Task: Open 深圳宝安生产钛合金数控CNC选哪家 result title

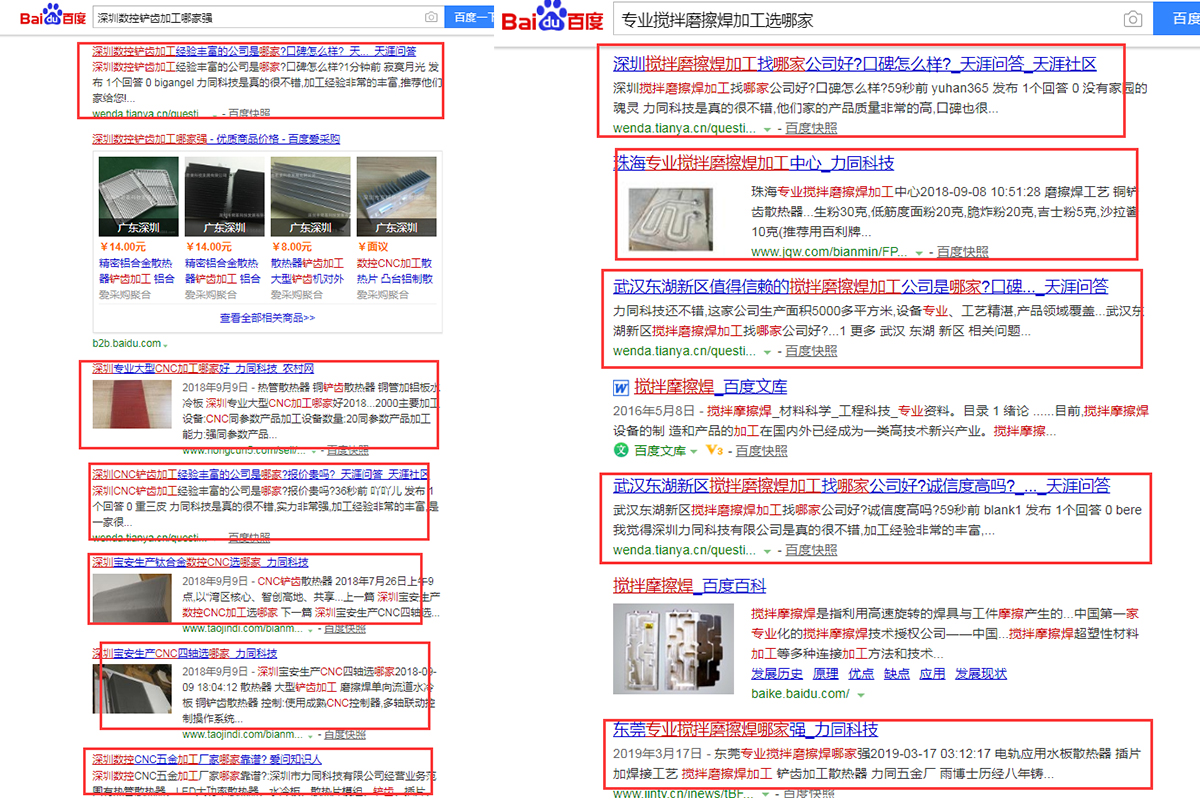Action: [x=200, y=562]
